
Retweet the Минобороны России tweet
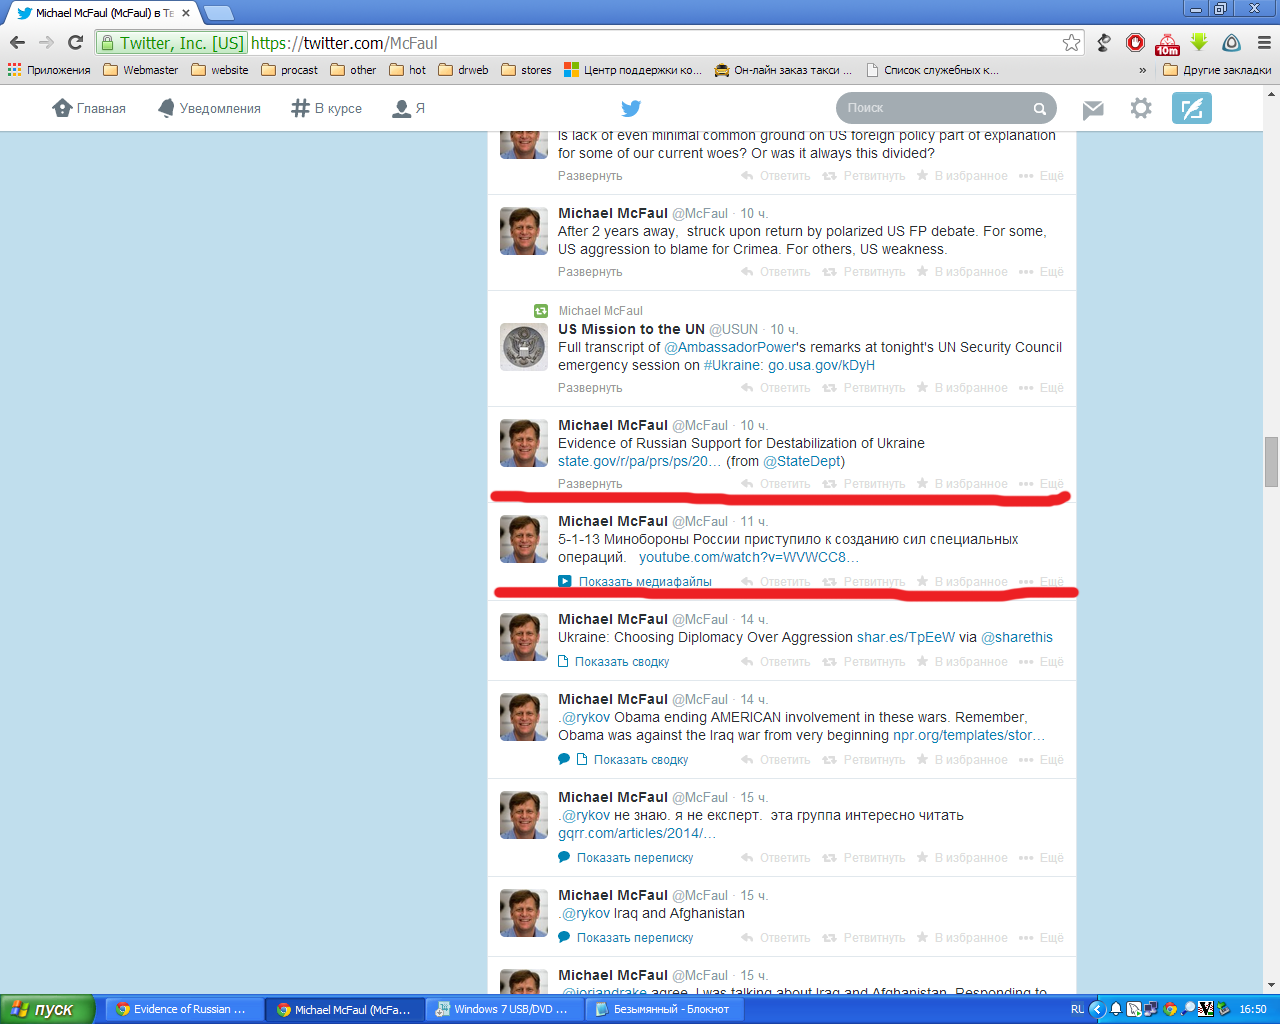864,582
